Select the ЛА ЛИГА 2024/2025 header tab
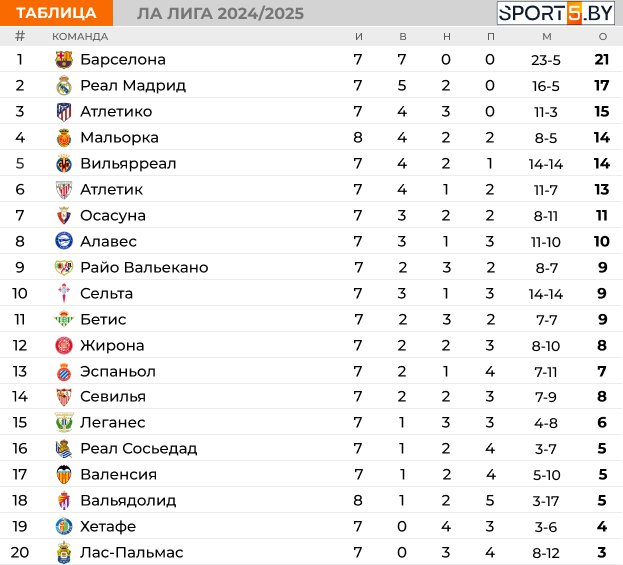This screenshot has height=565, width=623. point(220,13)
